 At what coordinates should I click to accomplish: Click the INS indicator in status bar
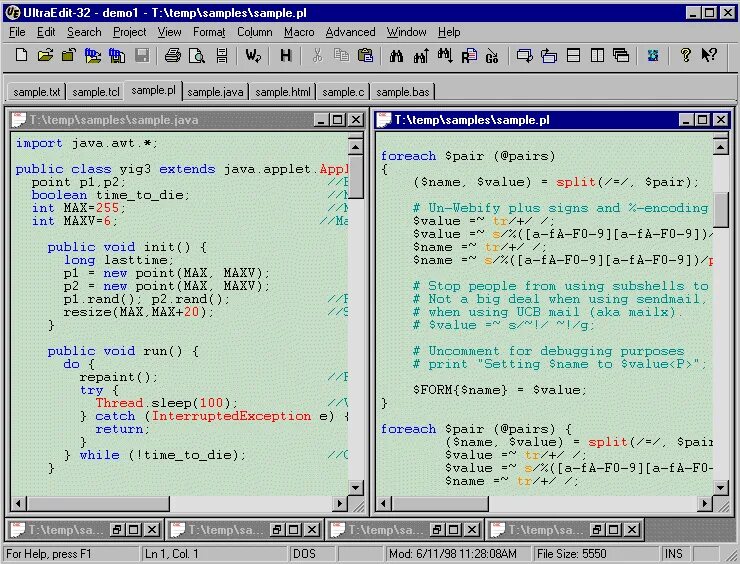[x=673, y=554]
